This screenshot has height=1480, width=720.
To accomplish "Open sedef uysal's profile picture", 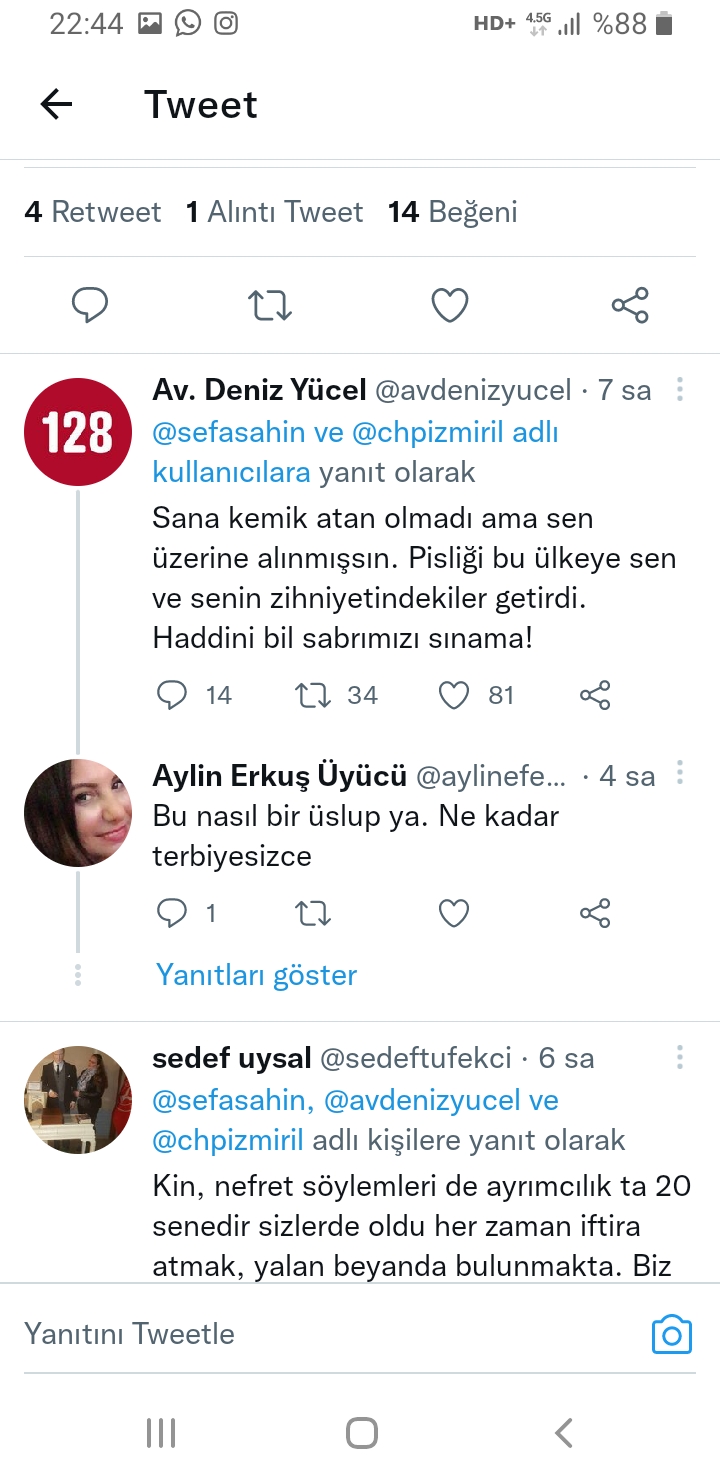I will (x=78, y=1100).
